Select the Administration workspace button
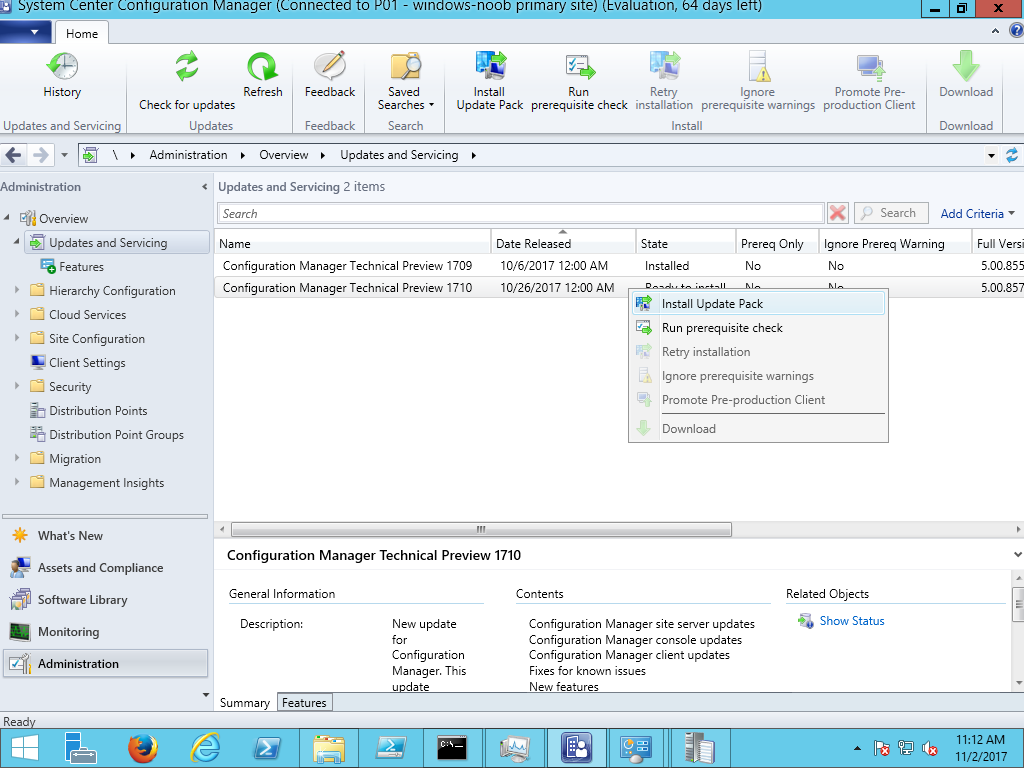This screenshot has width=1024, height=768. click(105, 664)
